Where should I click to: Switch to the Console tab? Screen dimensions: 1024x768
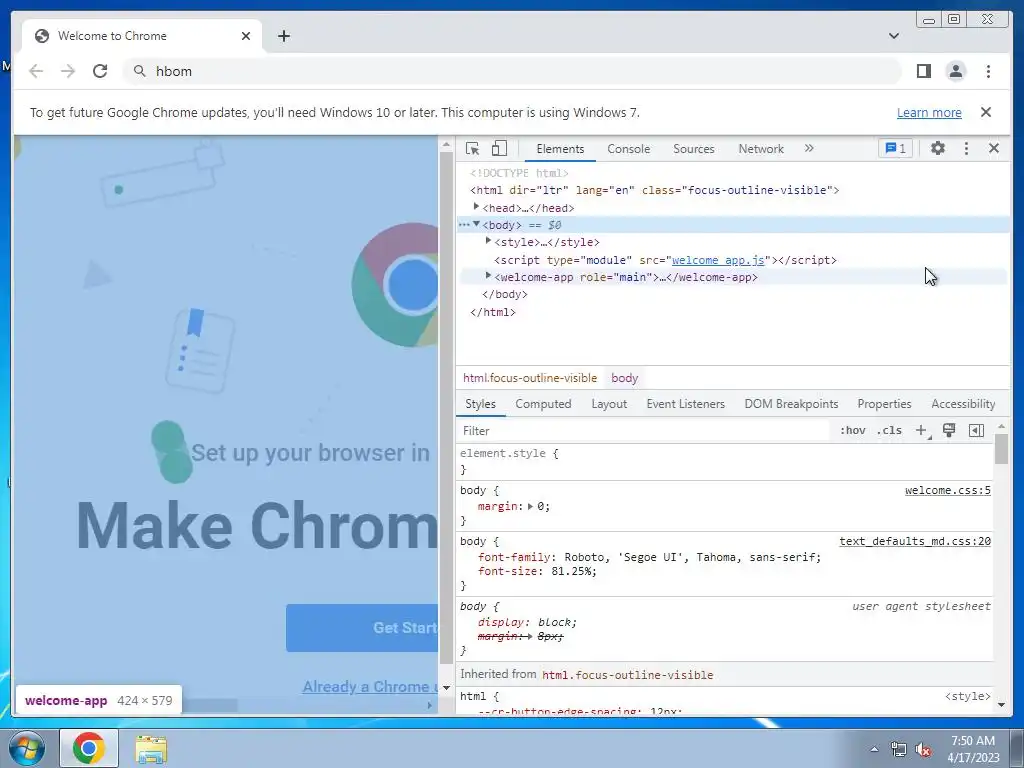coord(628,149)
